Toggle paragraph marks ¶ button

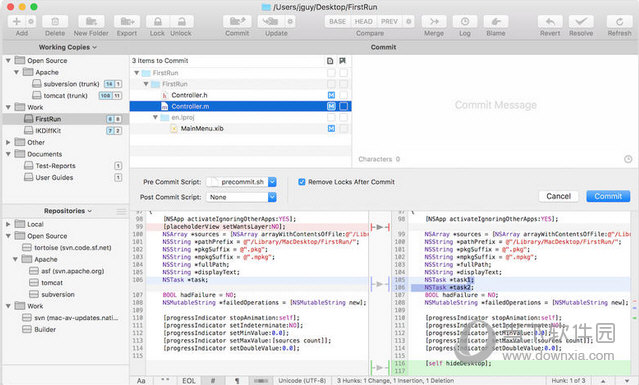click(237, 381)
